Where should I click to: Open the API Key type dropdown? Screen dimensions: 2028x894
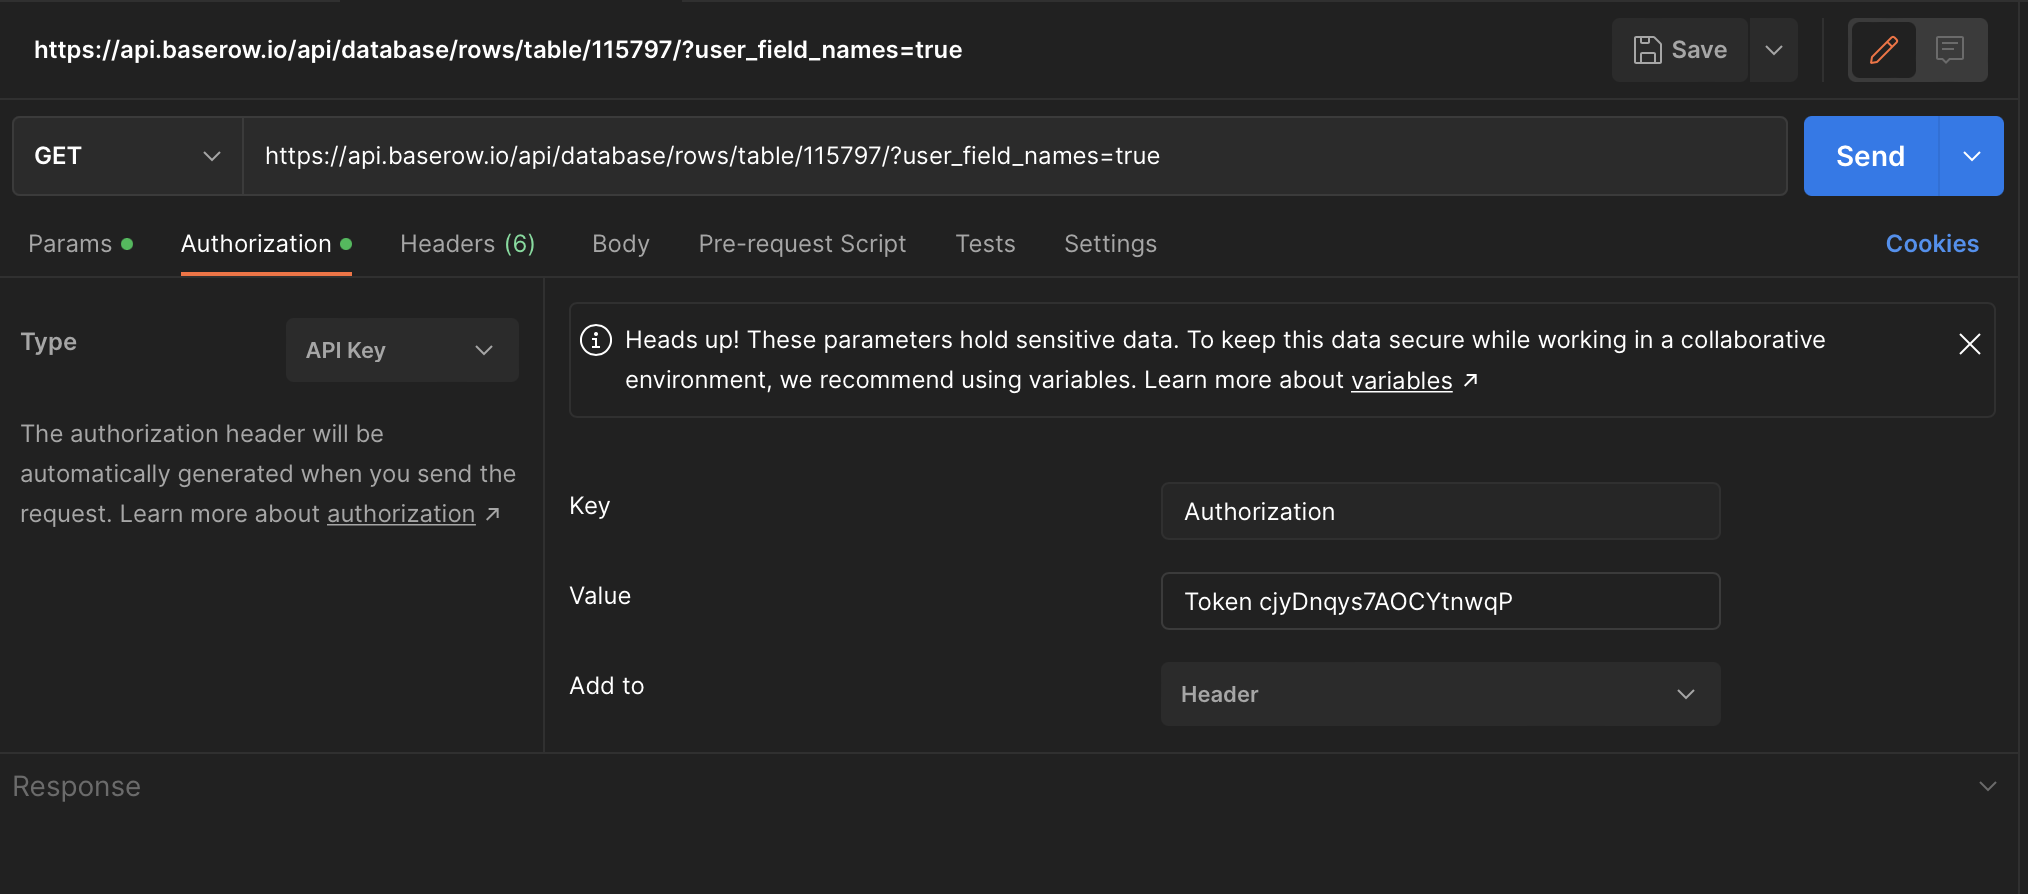[x=402, y=350]
